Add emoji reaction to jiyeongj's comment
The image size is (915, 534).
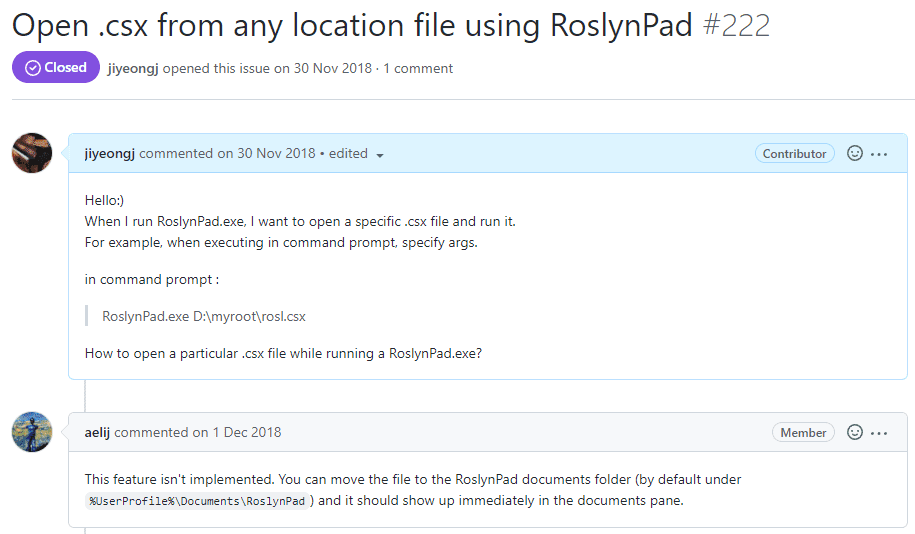coord(854,153)
